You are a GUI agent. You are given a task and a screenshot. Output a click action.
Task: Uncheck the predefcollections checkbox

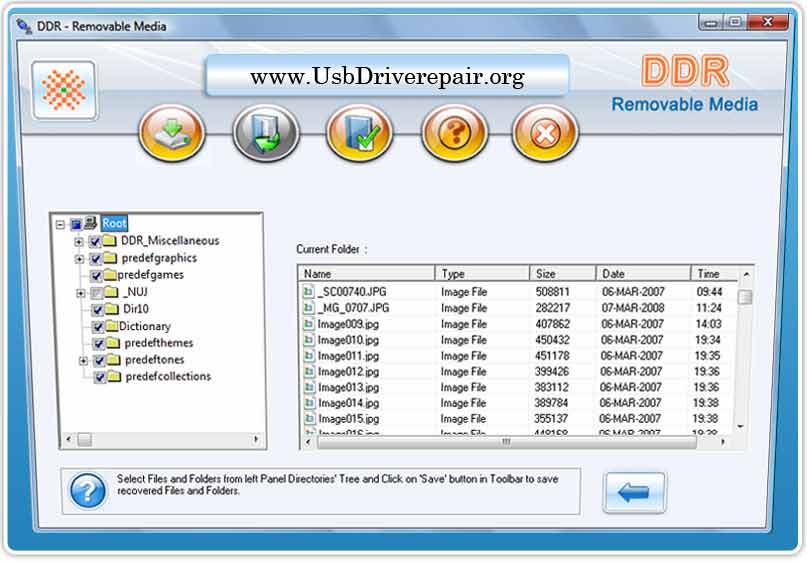[x=100, y=377]
